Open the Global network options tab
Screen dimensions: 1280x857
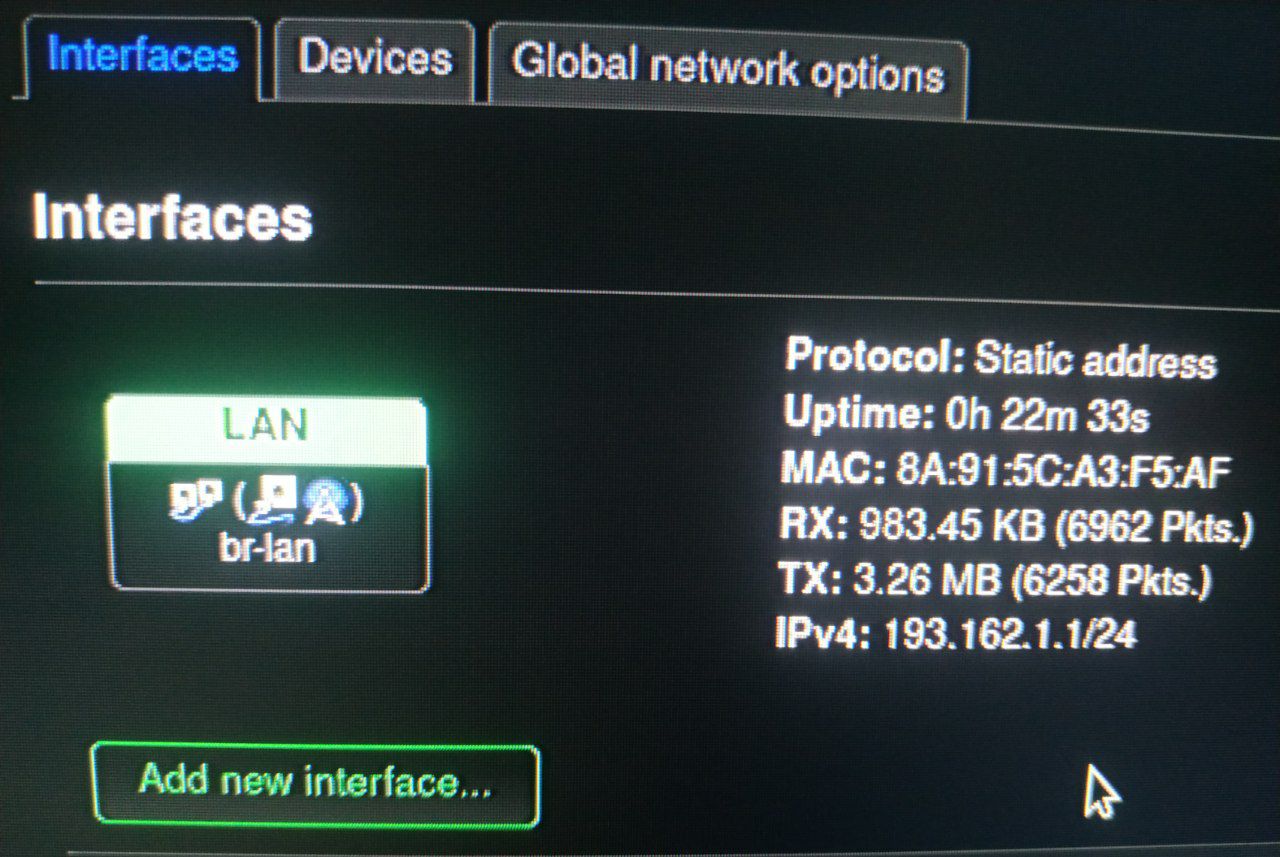(x=727, y=69)
